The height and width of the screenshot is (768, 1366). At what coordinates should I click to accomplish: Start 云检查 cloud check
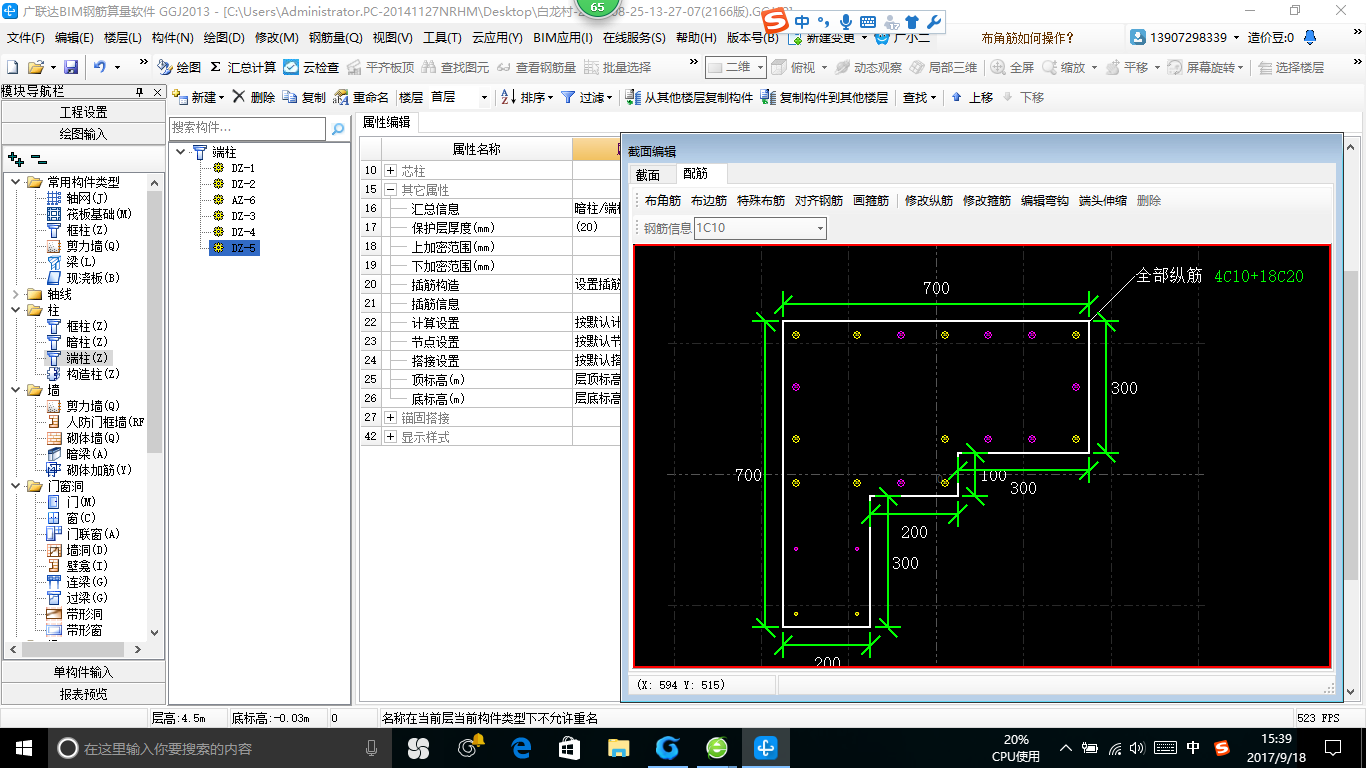pyautogui.click(x=311, y=67)
